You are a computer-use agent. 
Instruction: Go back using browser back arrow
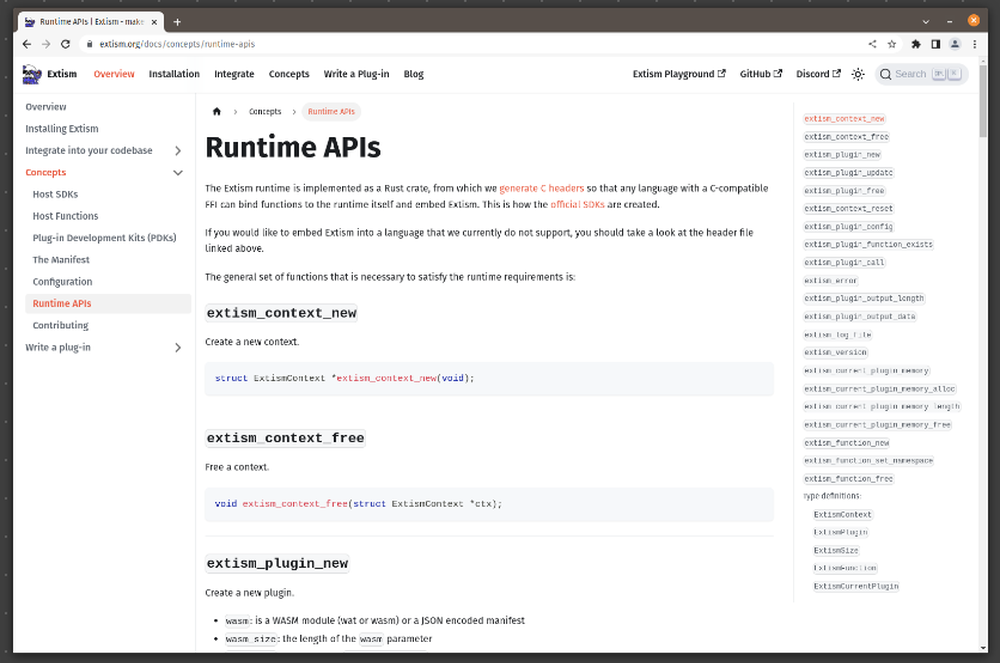point(27,44)
